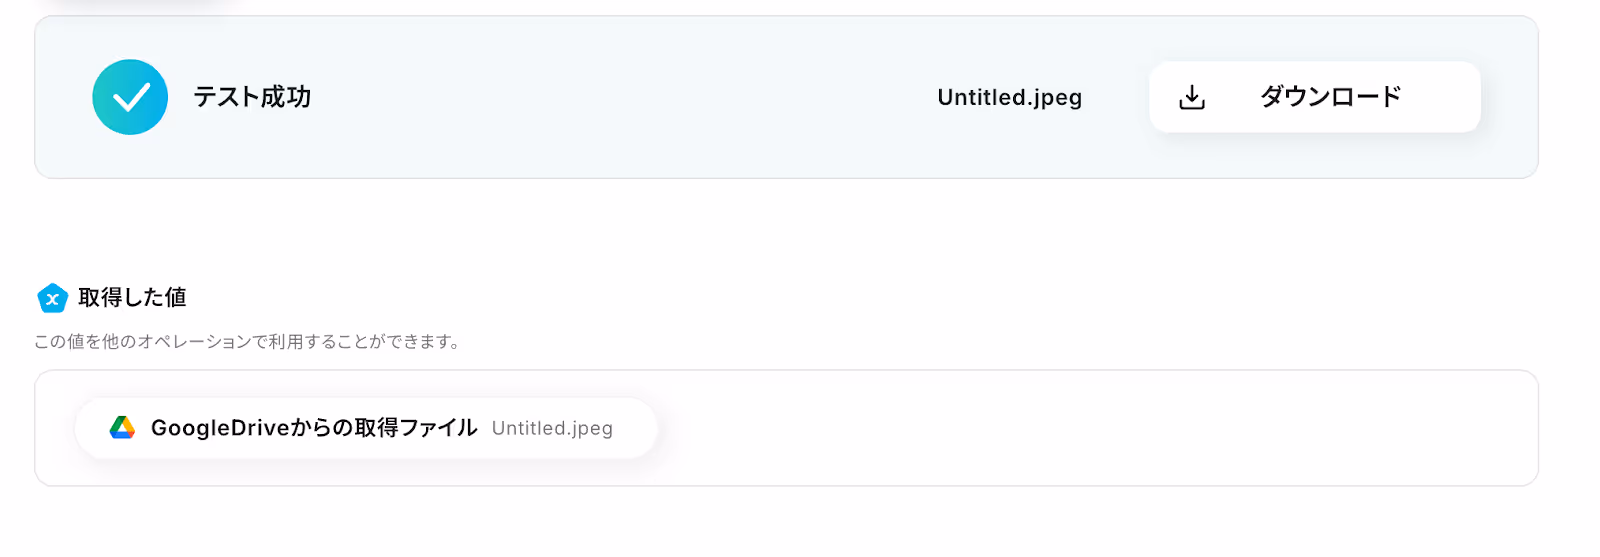Click the ダウンロード button label
The width and height of the screenshot is (1600, 557).
pos(1330,97)
